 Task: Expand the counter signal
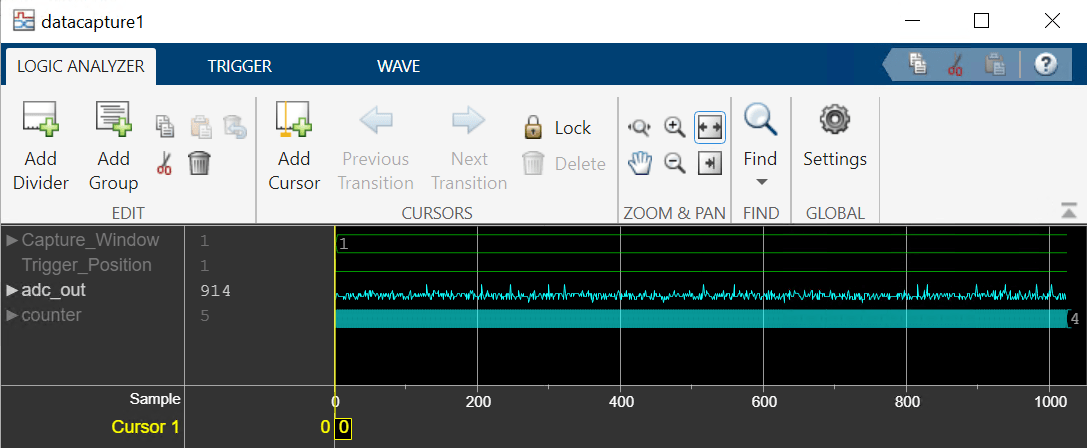[x=11, y=316]
